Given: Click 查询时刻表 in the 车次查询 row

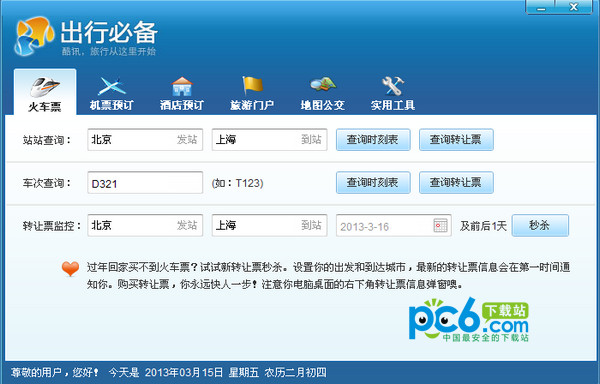Looking at the screenshot, I should coord(373,183).
